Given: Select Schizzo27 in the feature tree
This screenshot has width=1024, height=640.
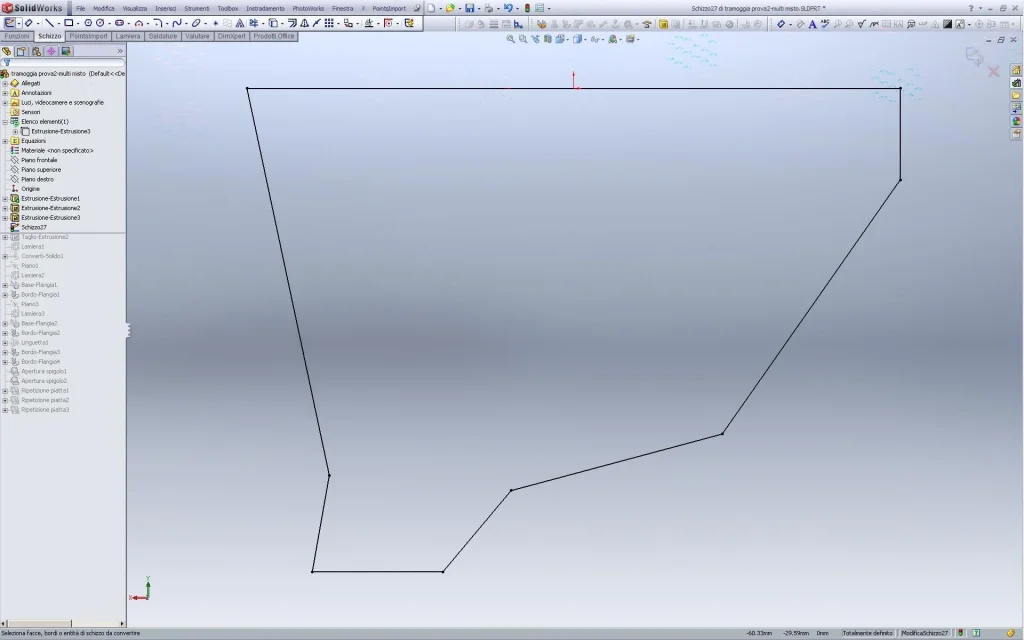Looking at the screenshot, I should (34, 227).
